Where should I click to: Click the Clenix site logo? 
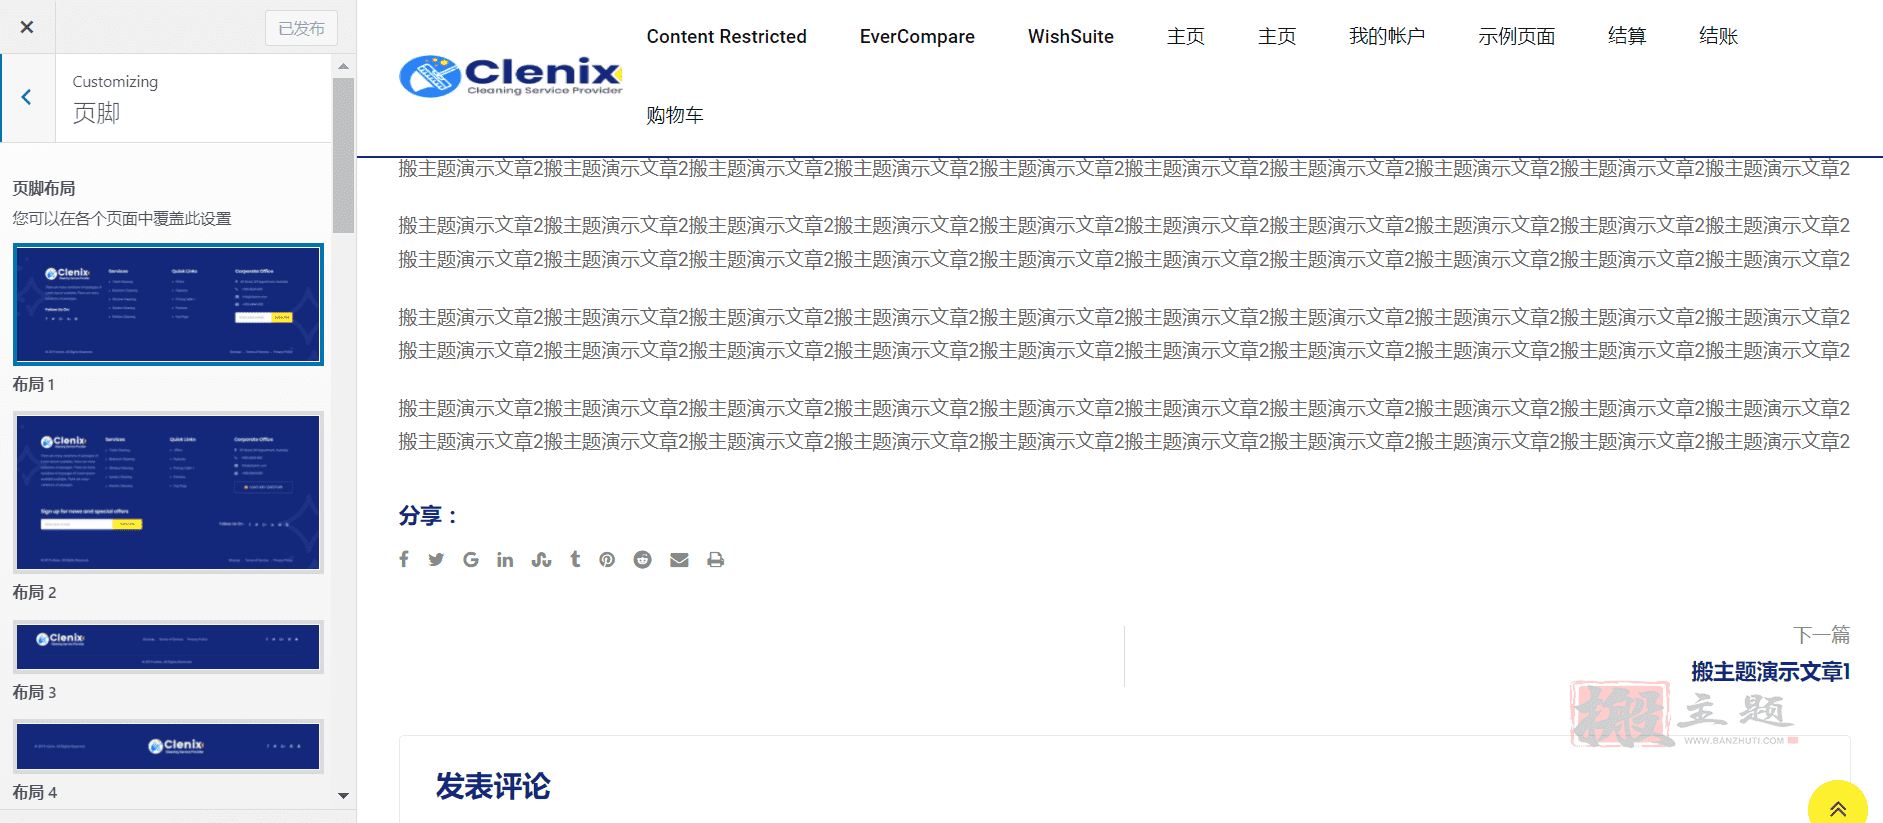(x=510, y=76)
